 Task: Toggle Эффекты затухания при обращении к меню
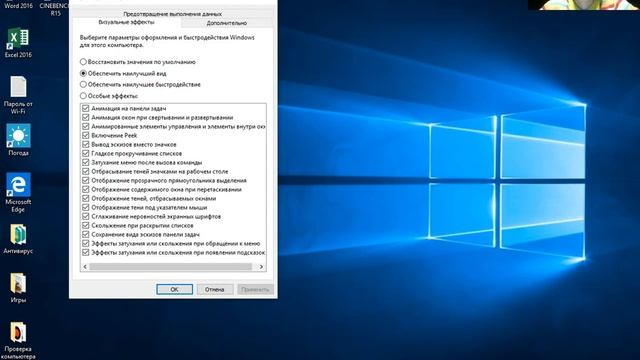(x=86, y=243)
